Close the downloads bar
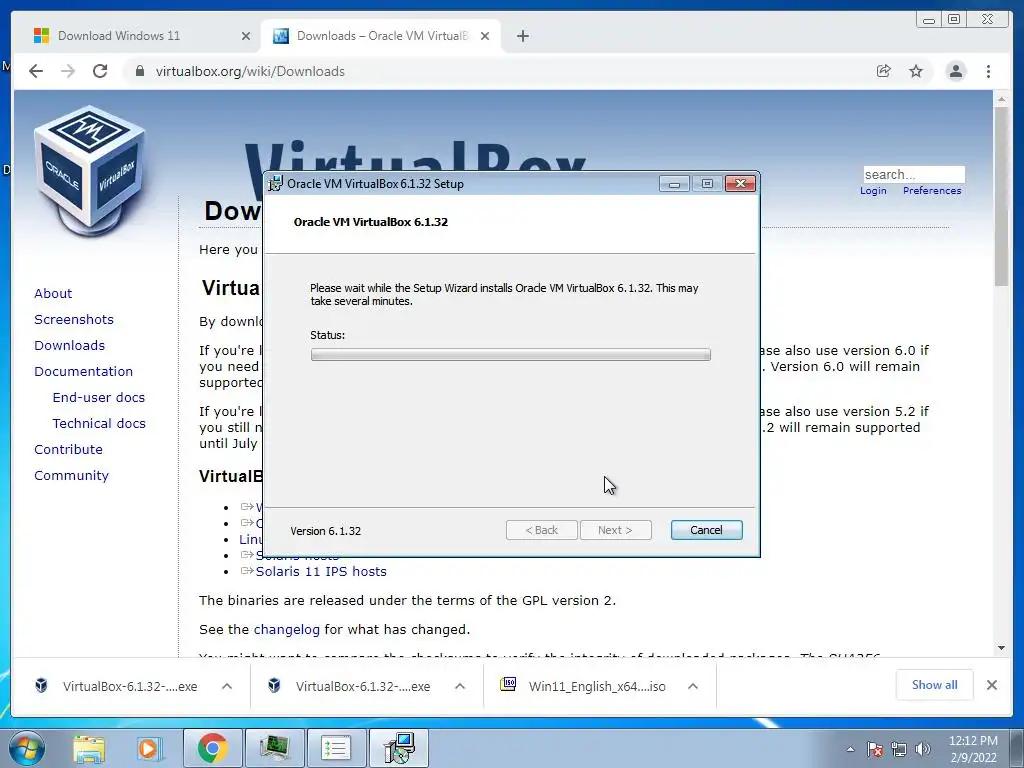The height and width of the screenshot is (768, 1024). pyautogui.click(x=991, y=685)
